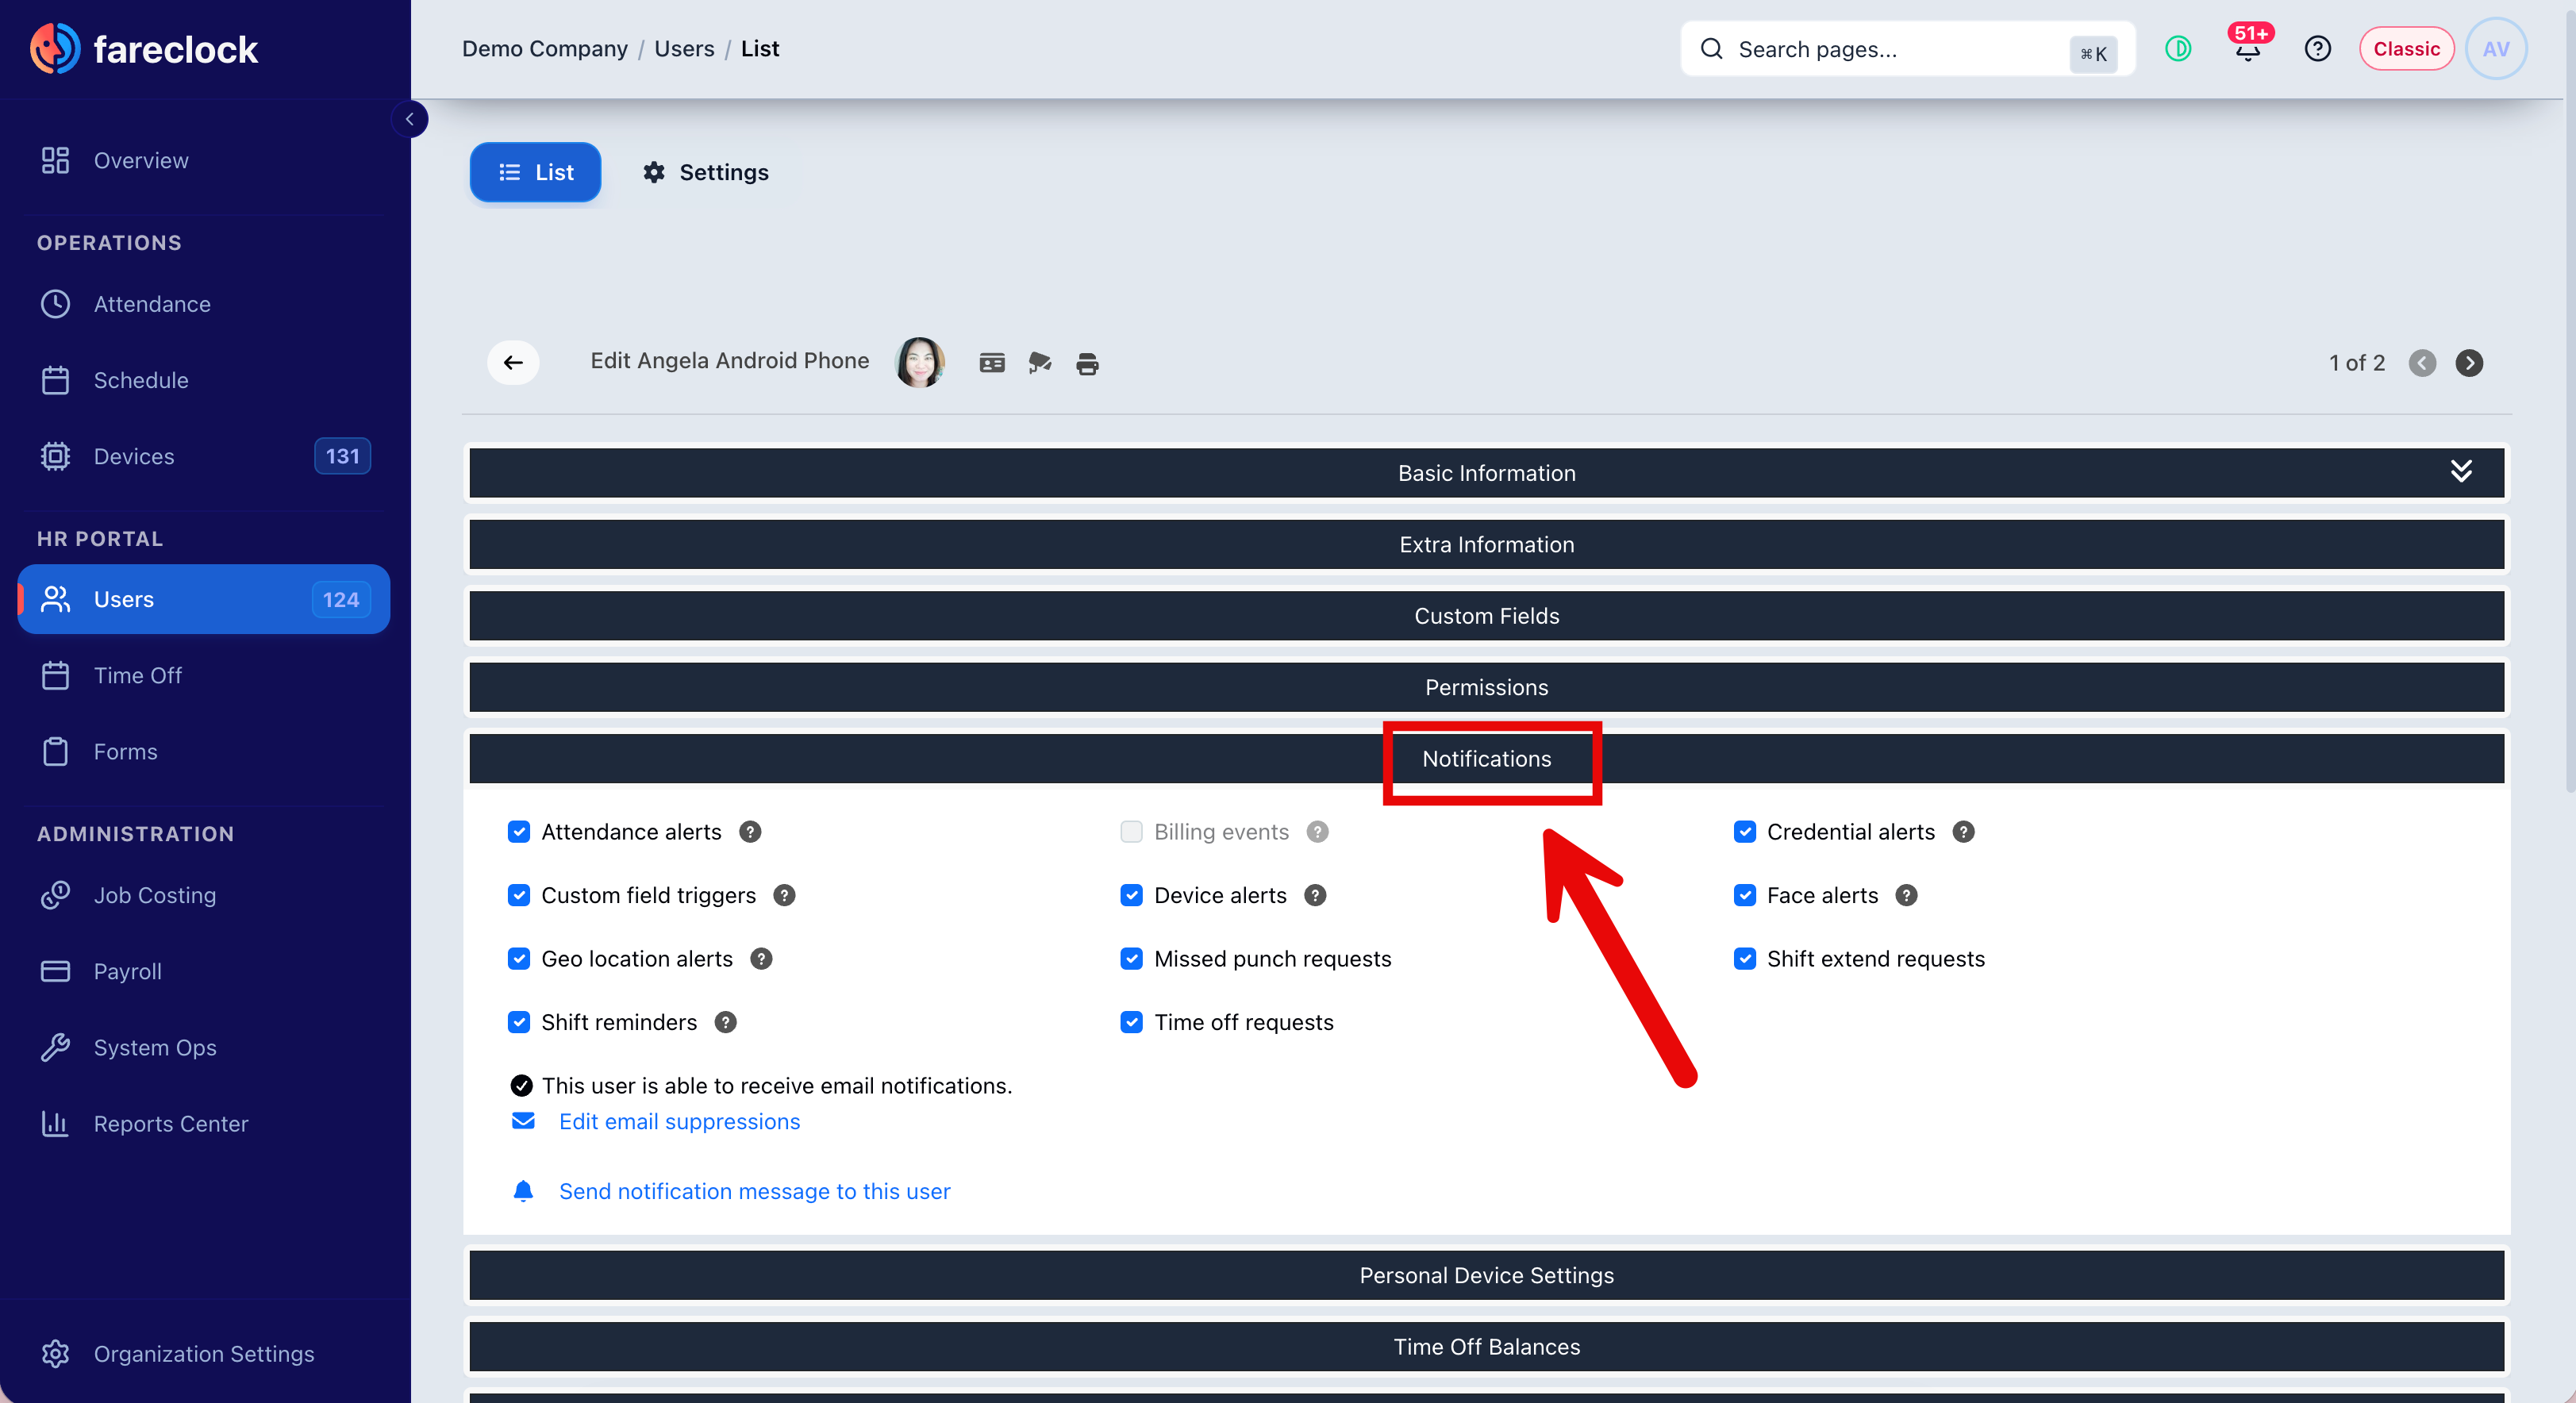Screen dimensions: 2576x1403
Task: Click the ID card icon beside user photo
Action: [x=992, y=363]
